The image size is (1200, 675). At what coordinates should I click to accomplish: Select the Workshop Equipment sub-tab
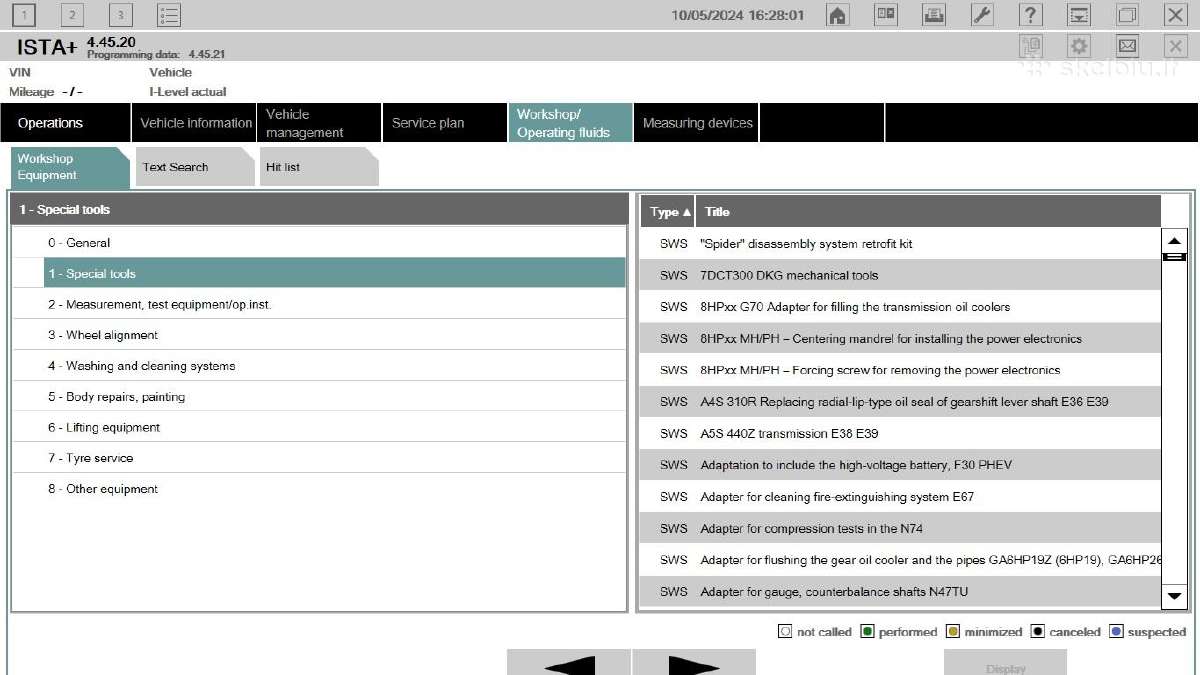pyautogui.click(x=70, y=167)
